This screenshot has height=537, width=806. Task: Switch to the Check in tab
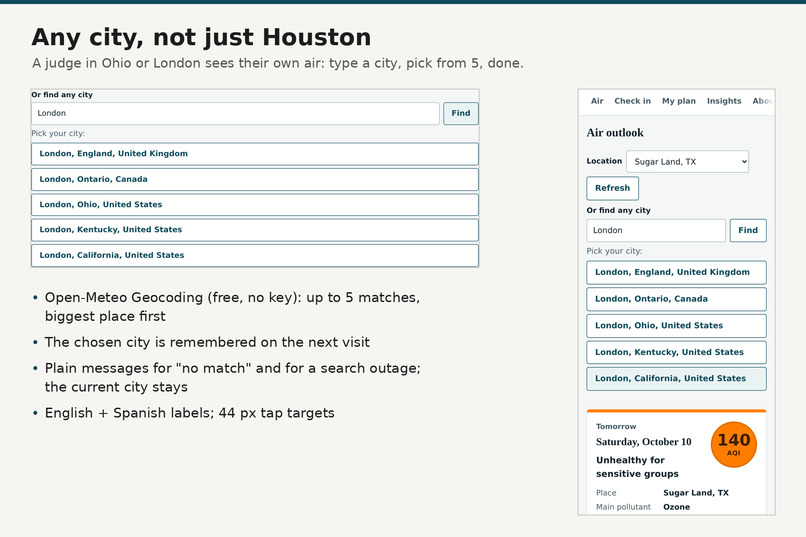[x=632, y=101]
